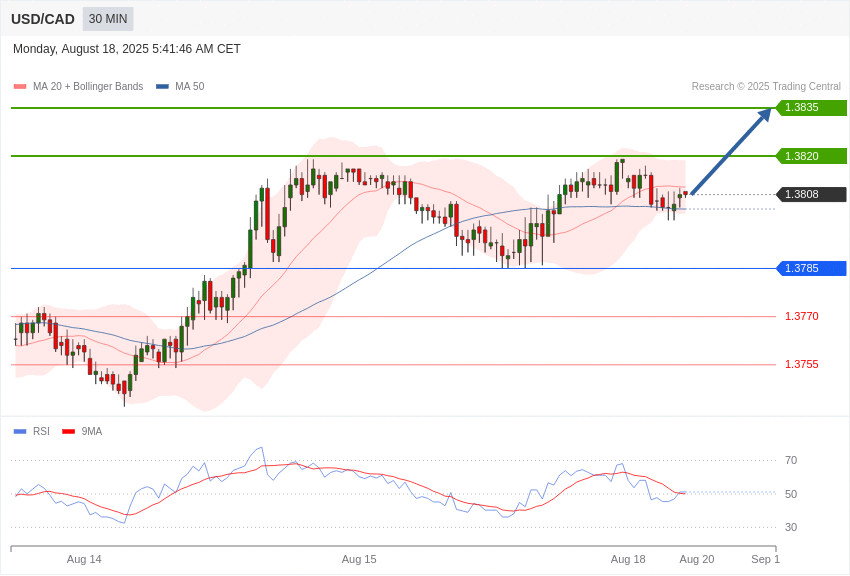Click the Aug 20 date label

point(697,559)
